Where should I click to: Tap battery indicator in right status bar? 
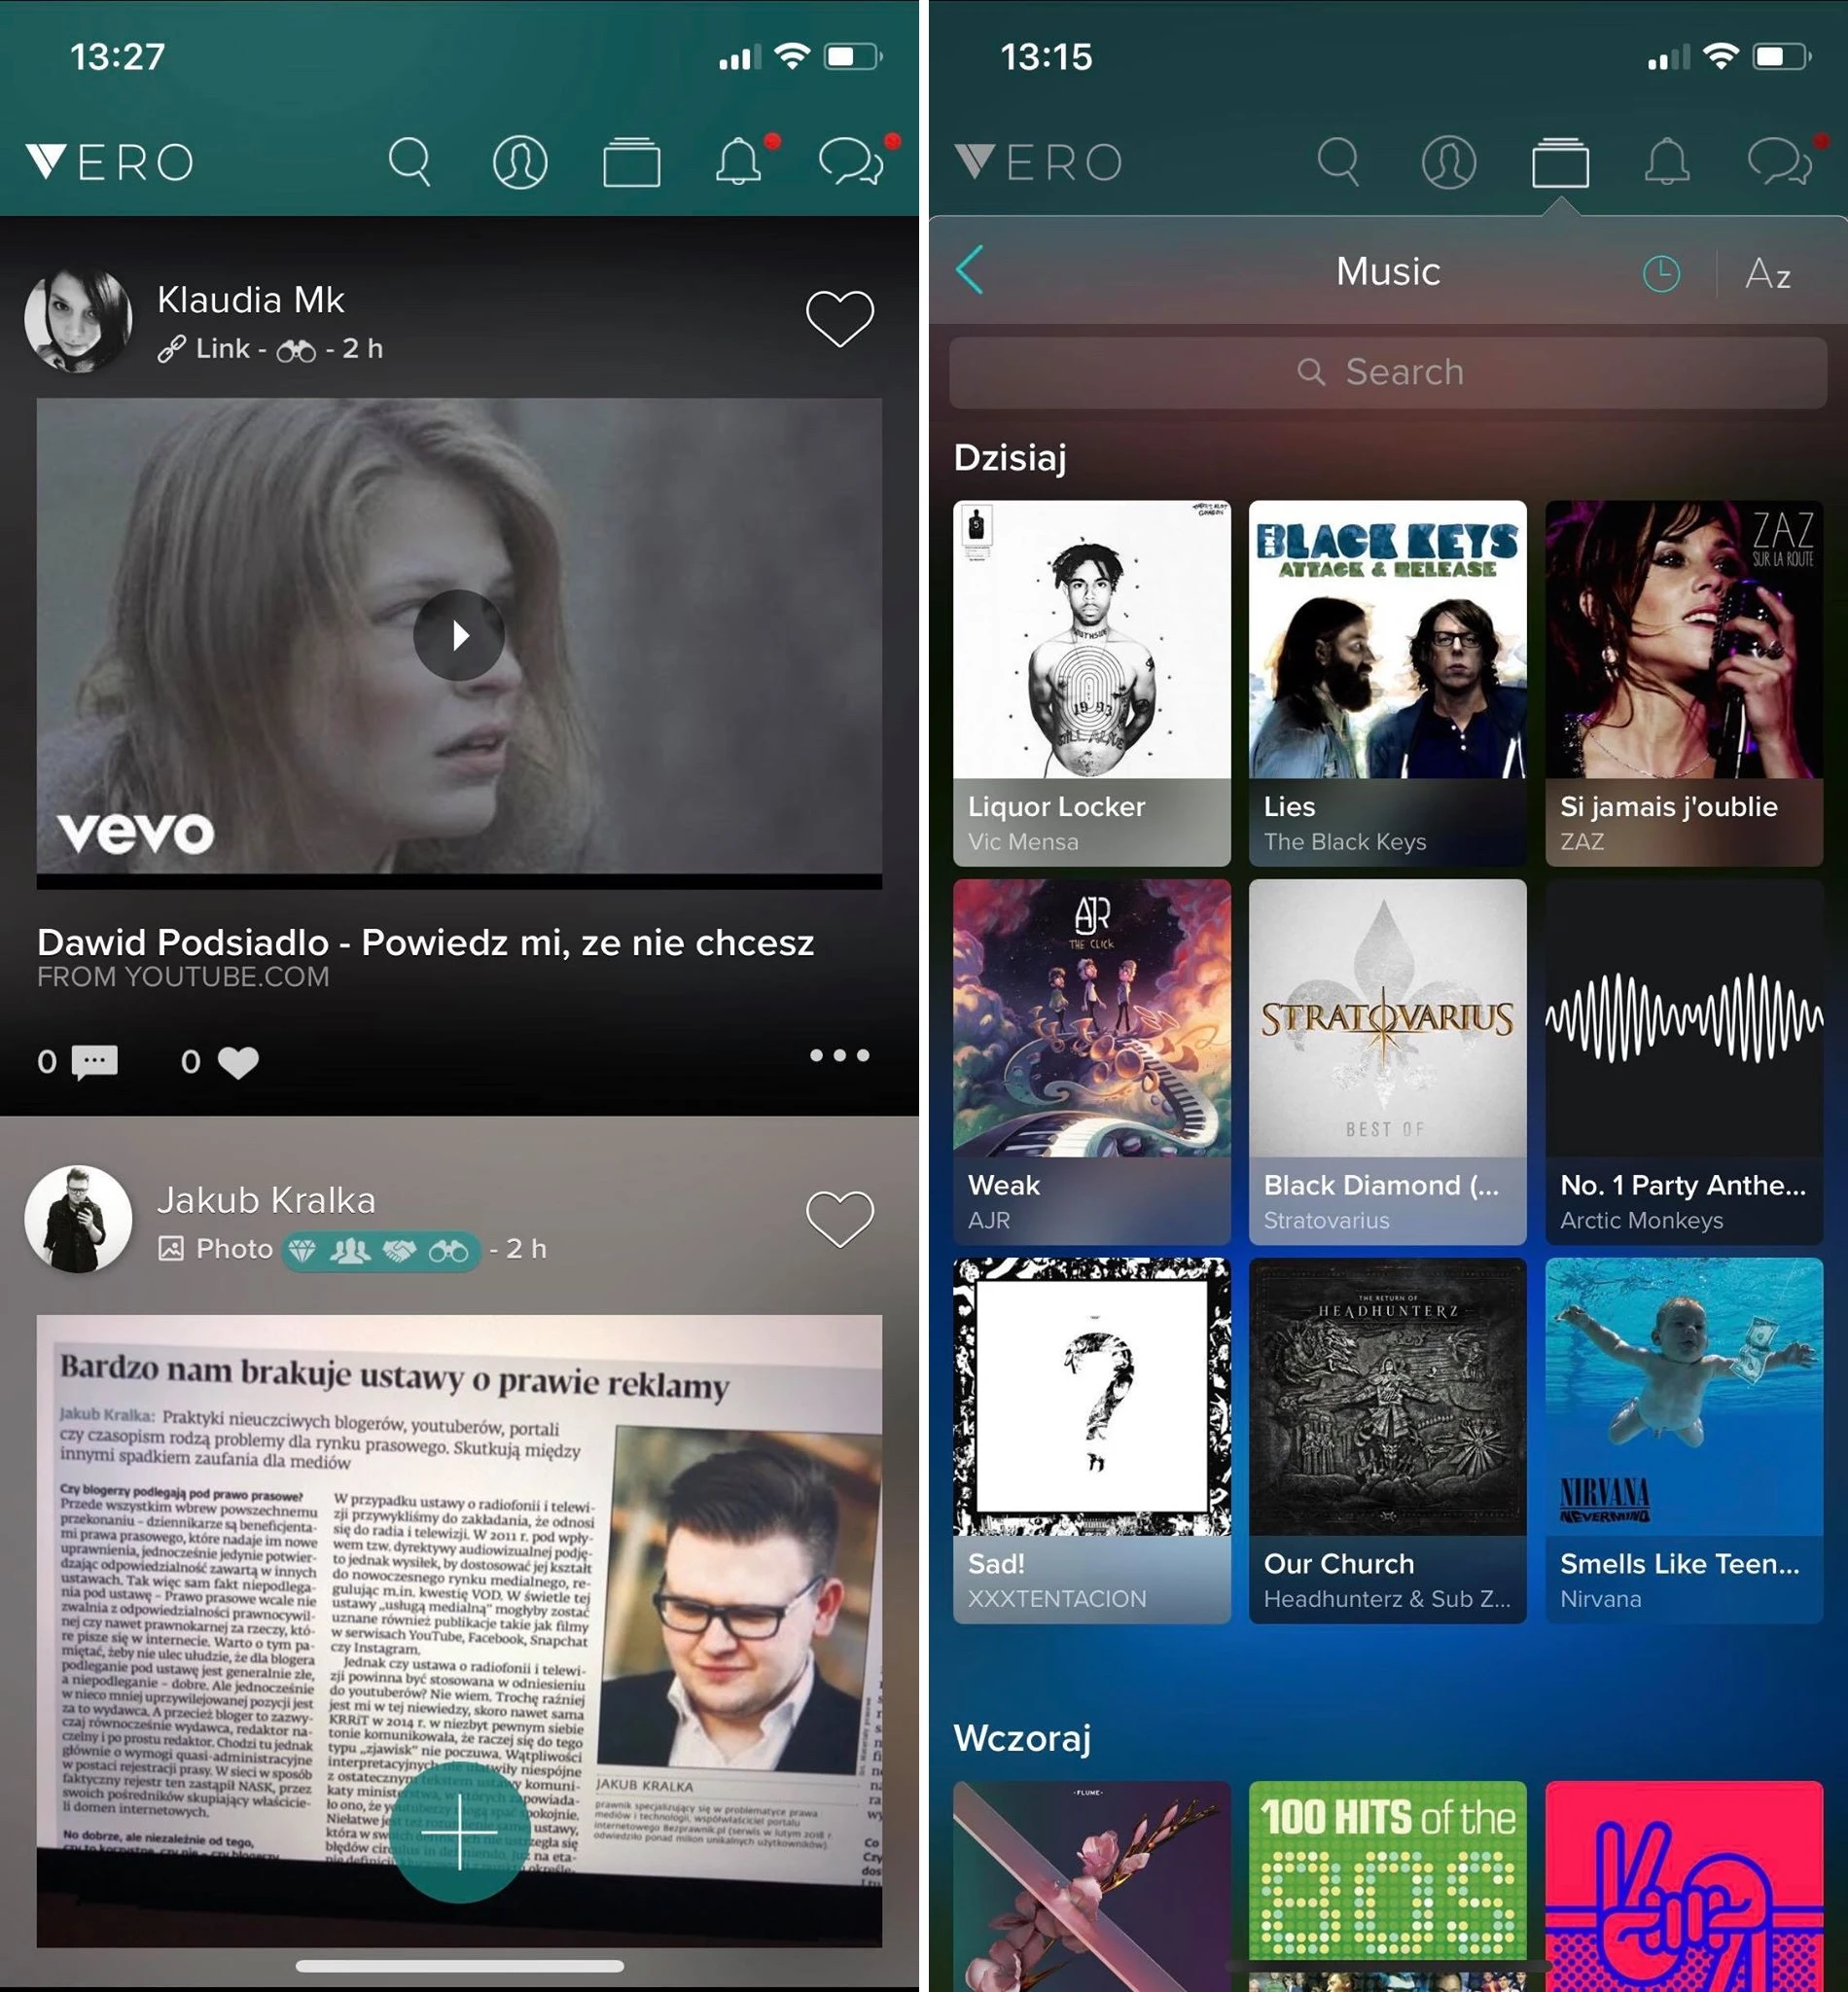pyautogui.click(x=1781, y=56)
